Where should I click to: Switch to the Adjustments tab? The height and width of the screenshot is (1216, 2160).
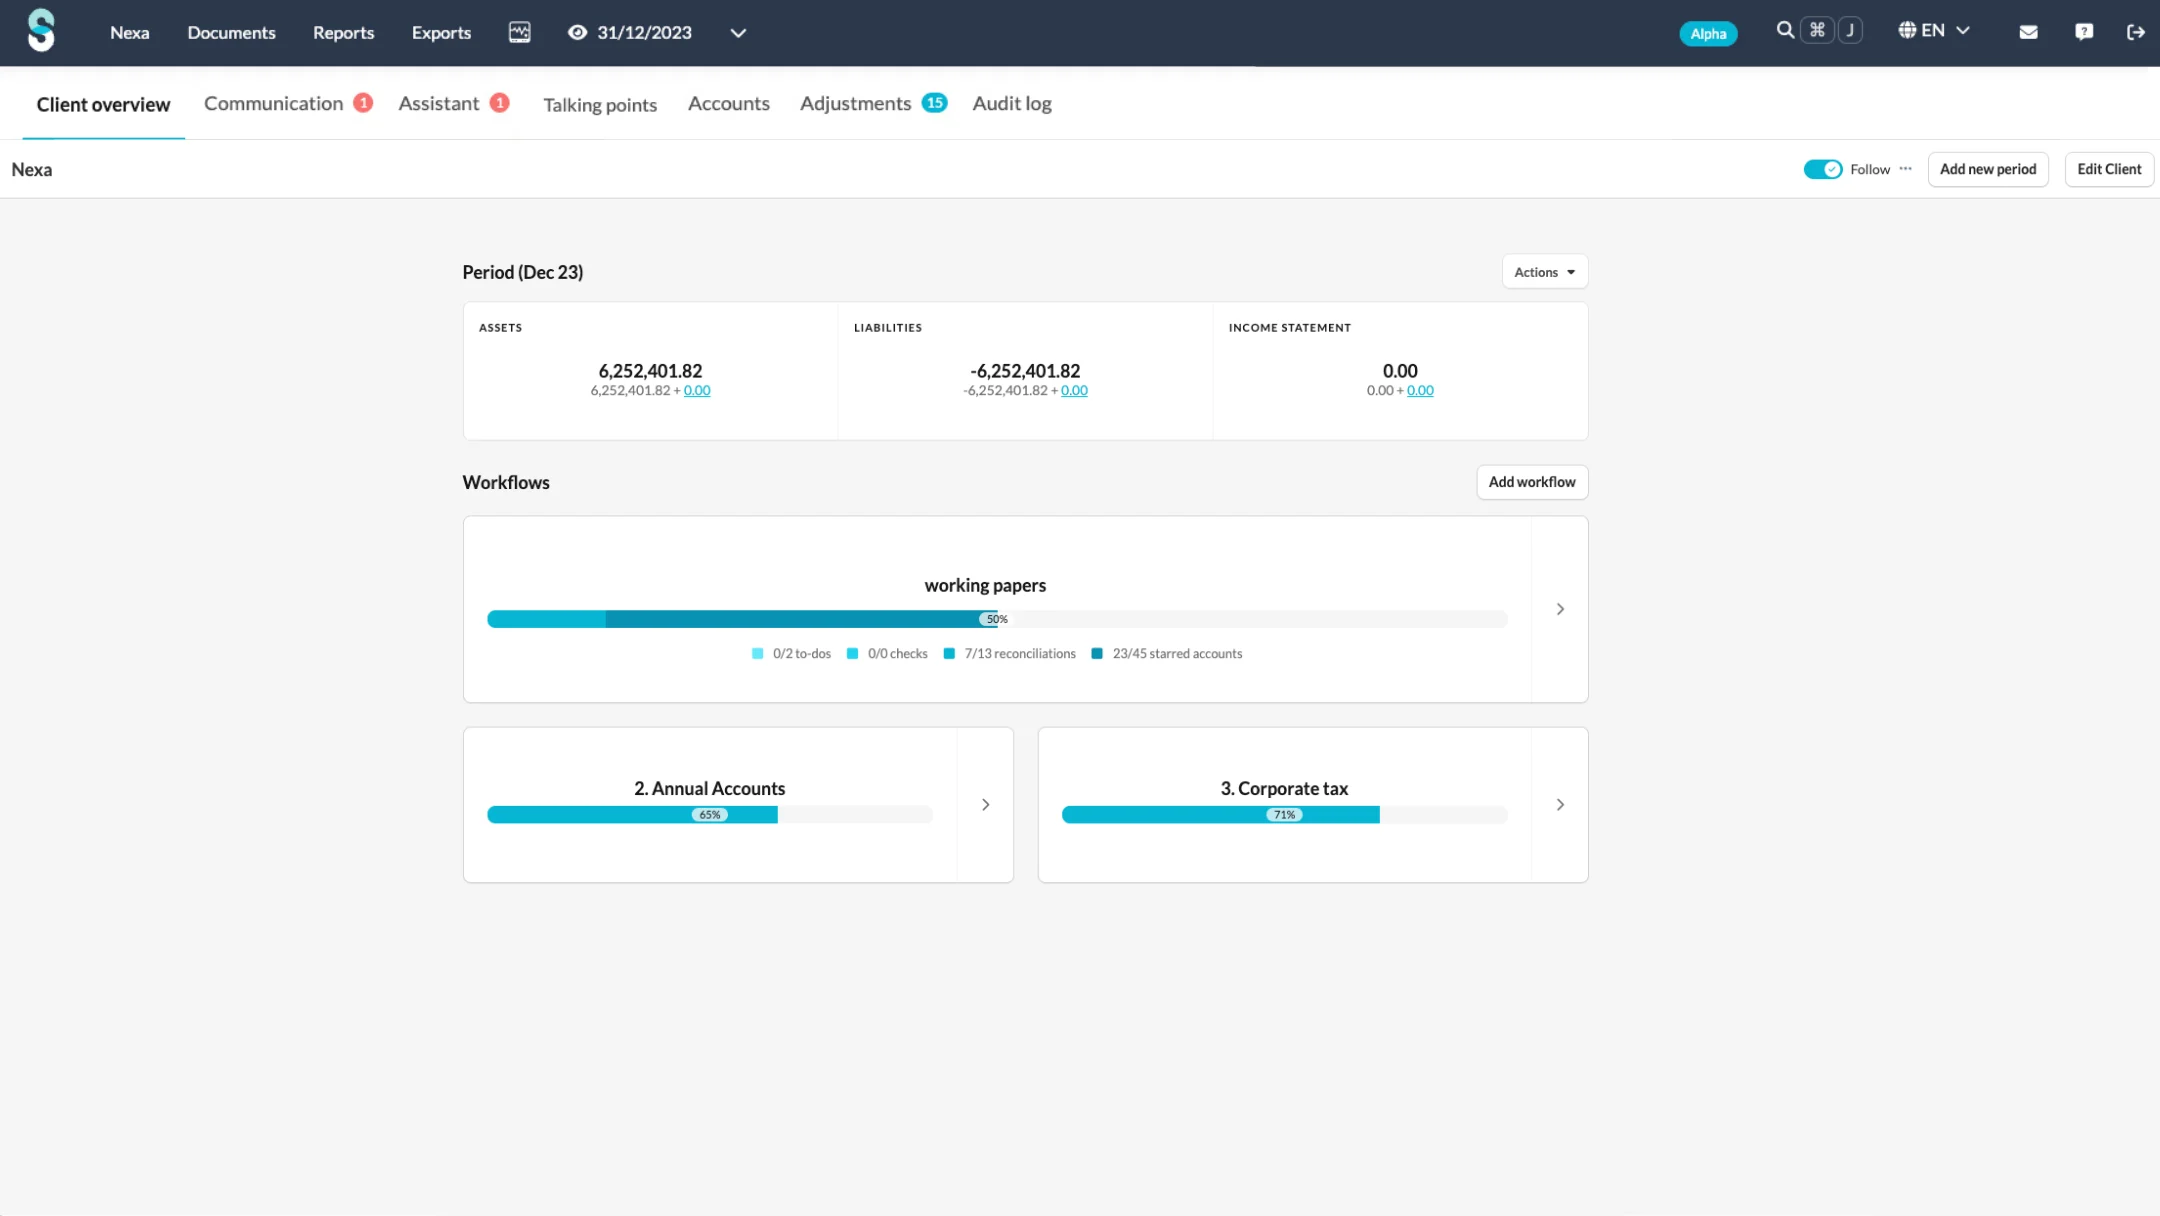click(856, 104)
